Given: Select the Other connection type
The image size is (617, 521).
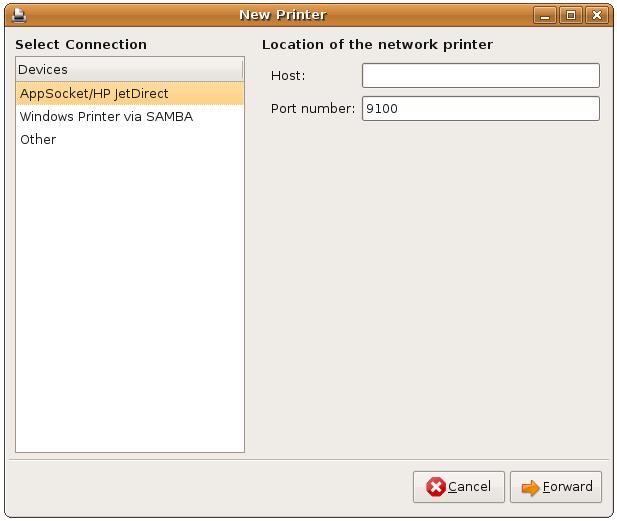Looking at the screenshot, I should click(x=38, y=139).
